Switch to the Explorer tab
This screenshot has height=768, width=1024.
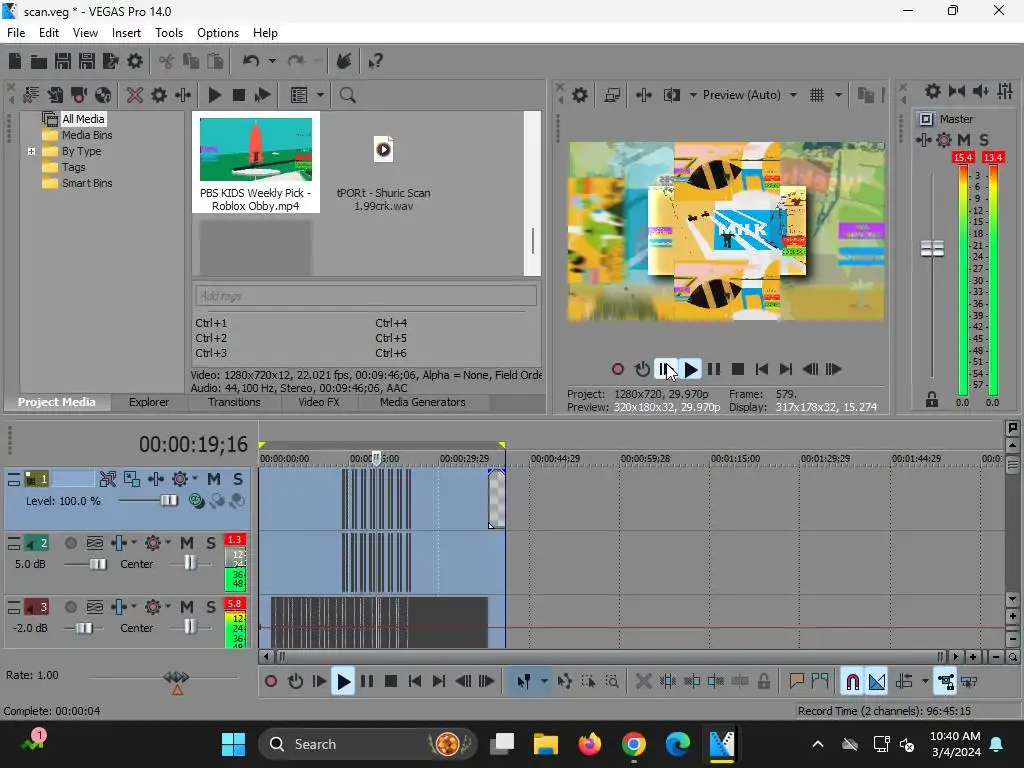click(149, 402)
